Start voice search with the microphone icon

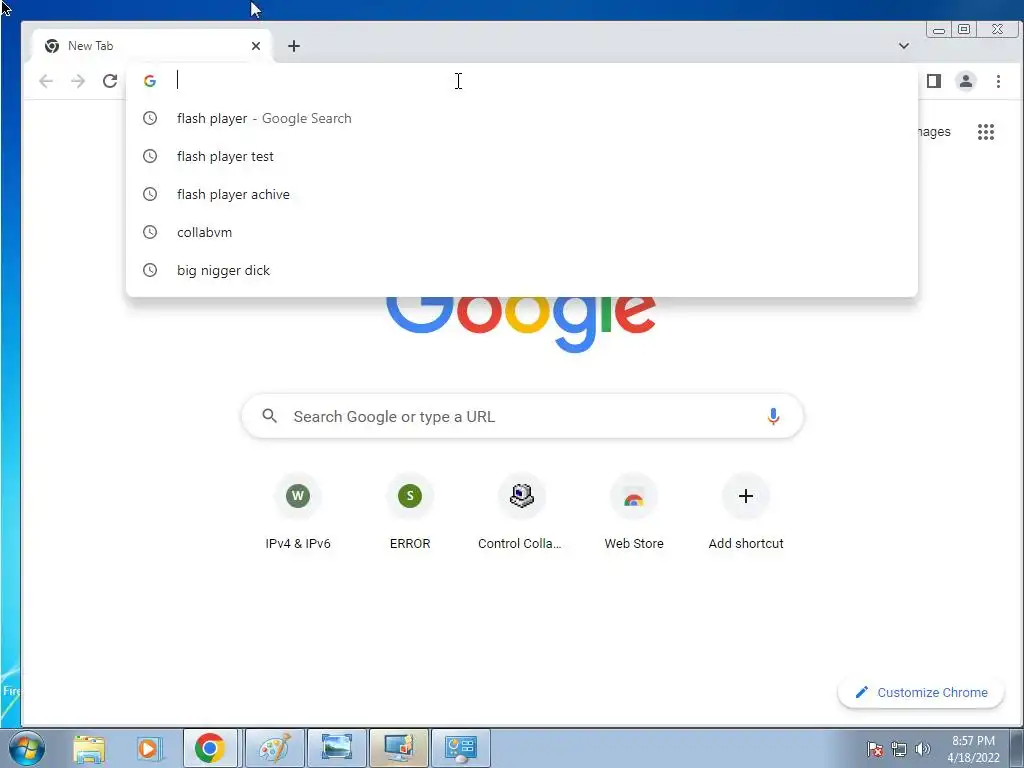tap(773, 416)
